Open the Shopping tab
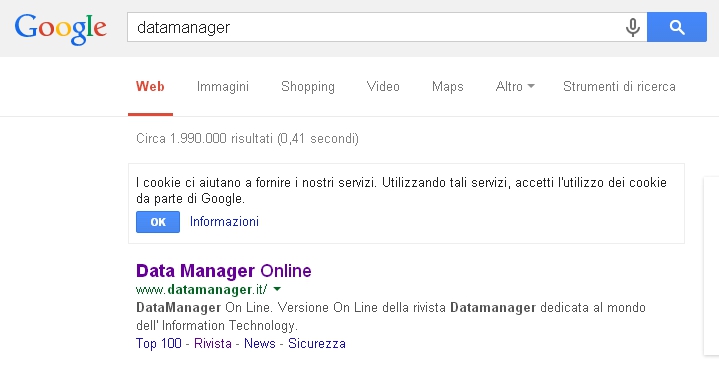719x371 pixels. pyautogui.click(x=308, y=87)
